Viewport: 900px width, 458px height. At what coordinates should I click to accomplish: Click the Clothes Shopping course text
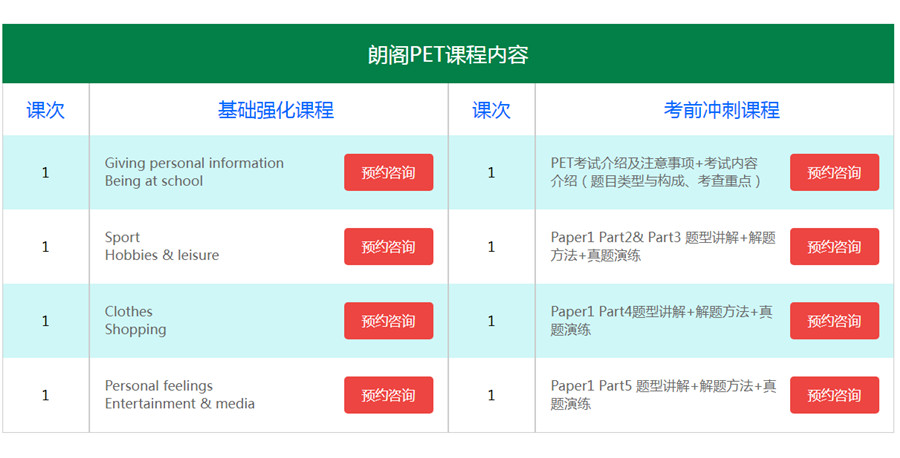[x=135, y=320]
